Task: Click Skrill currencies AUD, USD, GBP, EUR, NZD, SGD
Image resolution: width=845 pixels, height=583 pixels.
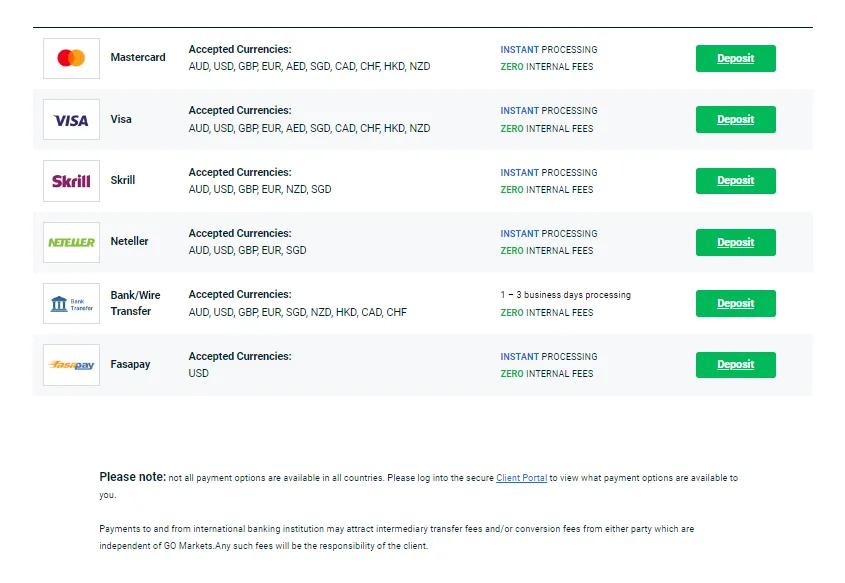Action: coord(260,189)
